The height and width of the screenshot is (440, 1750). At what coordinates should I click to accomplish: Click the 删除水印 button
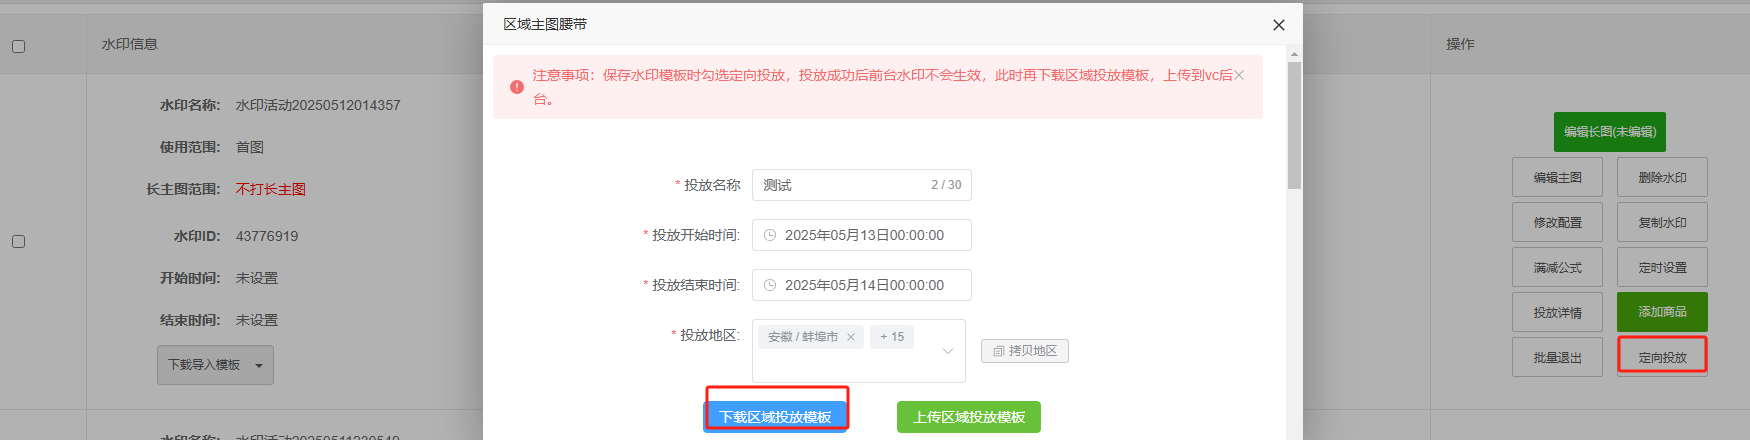click(1661, 178)
